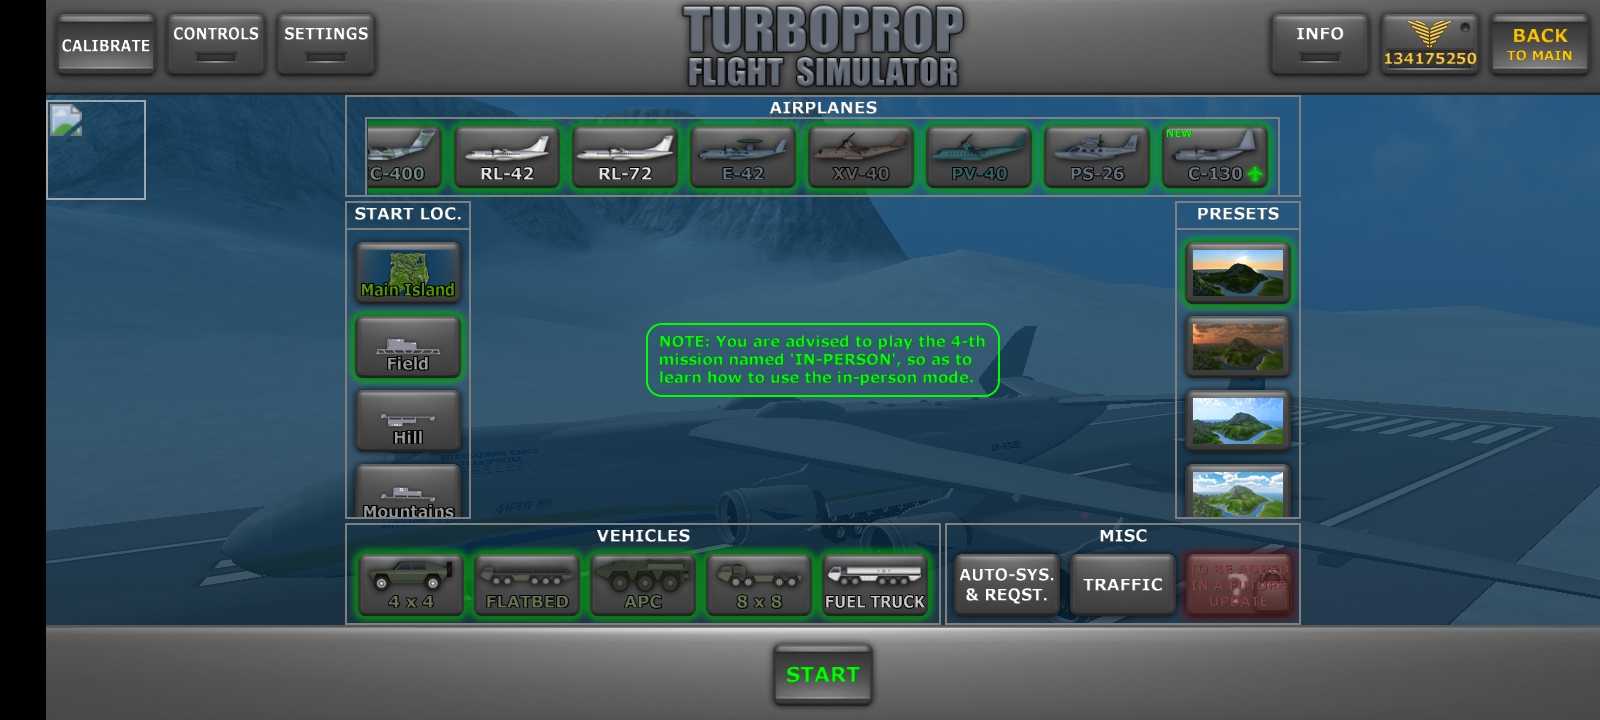Toggle the Traffic option
Screen dimensions: 1600x720
pos(1123,585)
